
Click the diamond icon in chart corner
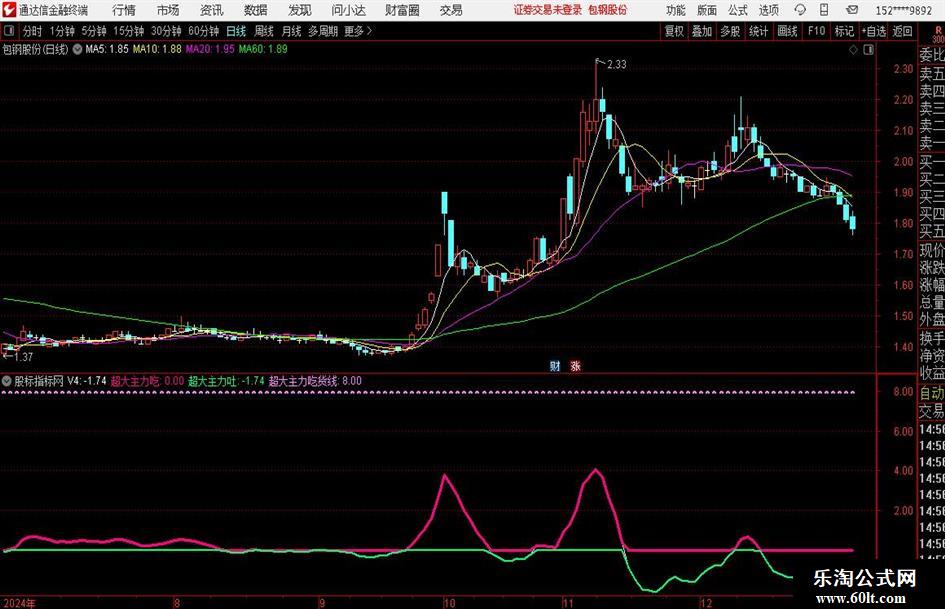coord(853,50)
